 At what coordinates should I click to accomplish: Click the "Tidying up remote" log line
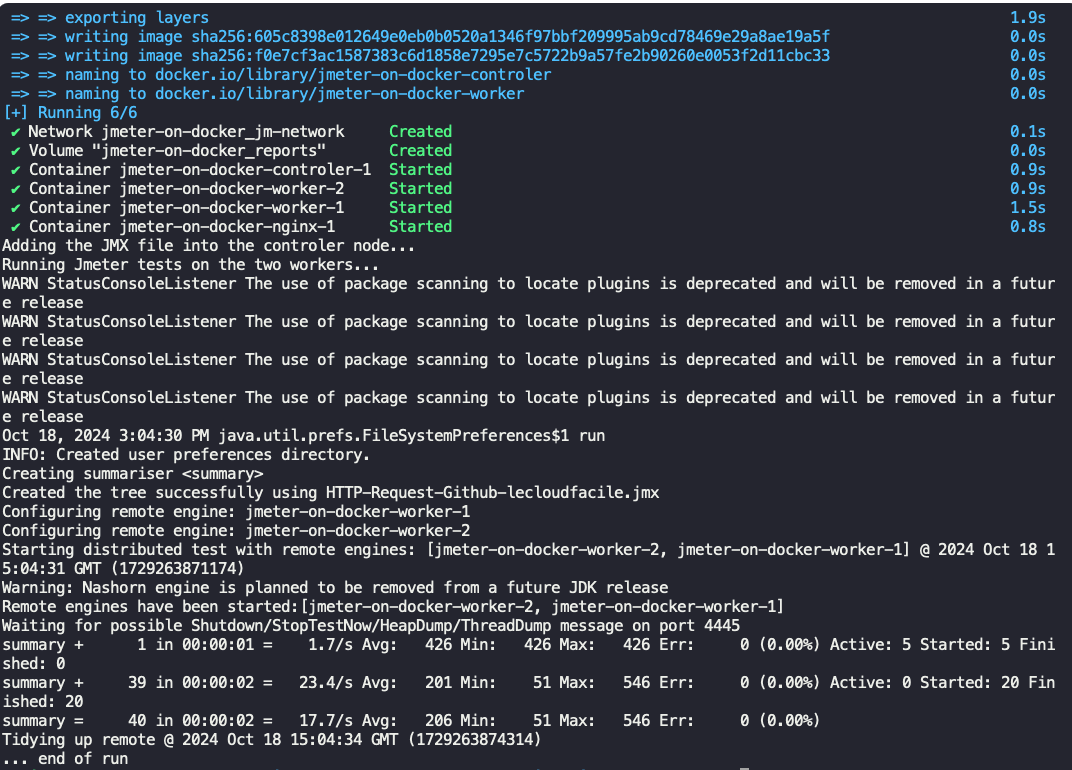(x=270, y=740)
